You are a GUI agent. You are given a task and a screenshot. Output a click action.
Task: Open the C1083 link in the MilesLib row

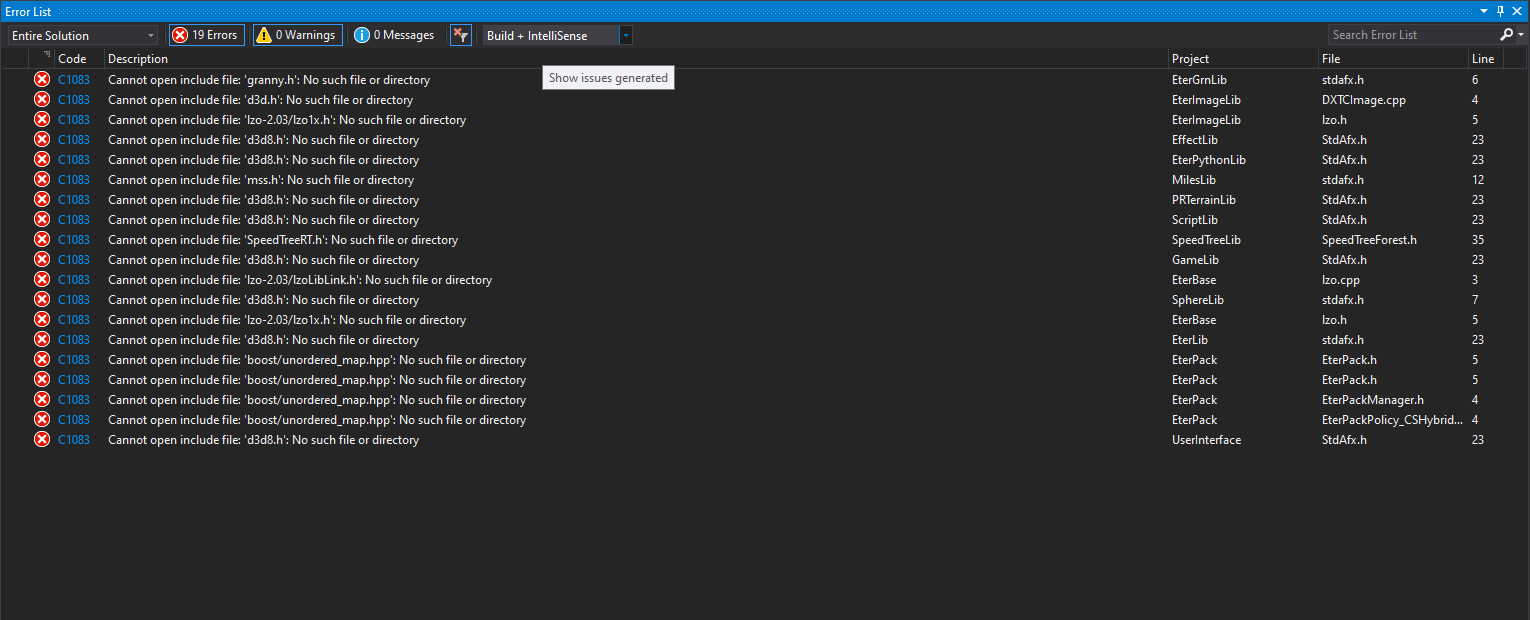[x=74, y=180]
